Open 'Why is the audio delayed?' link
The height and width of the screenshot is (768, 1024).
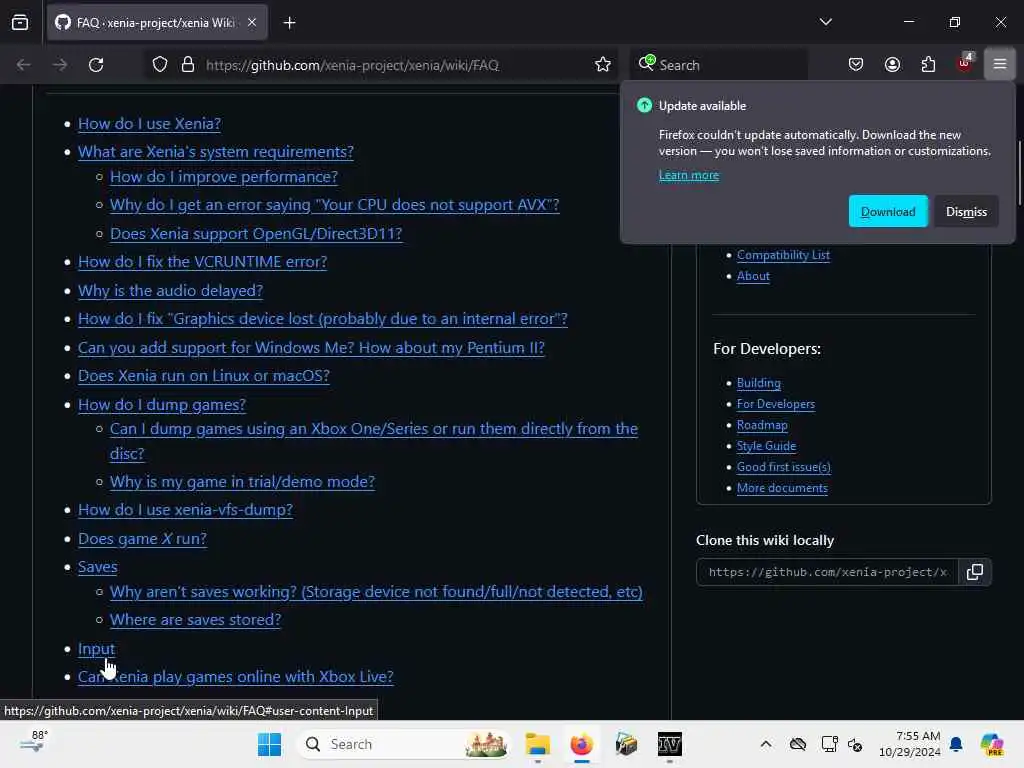point(170,290)
